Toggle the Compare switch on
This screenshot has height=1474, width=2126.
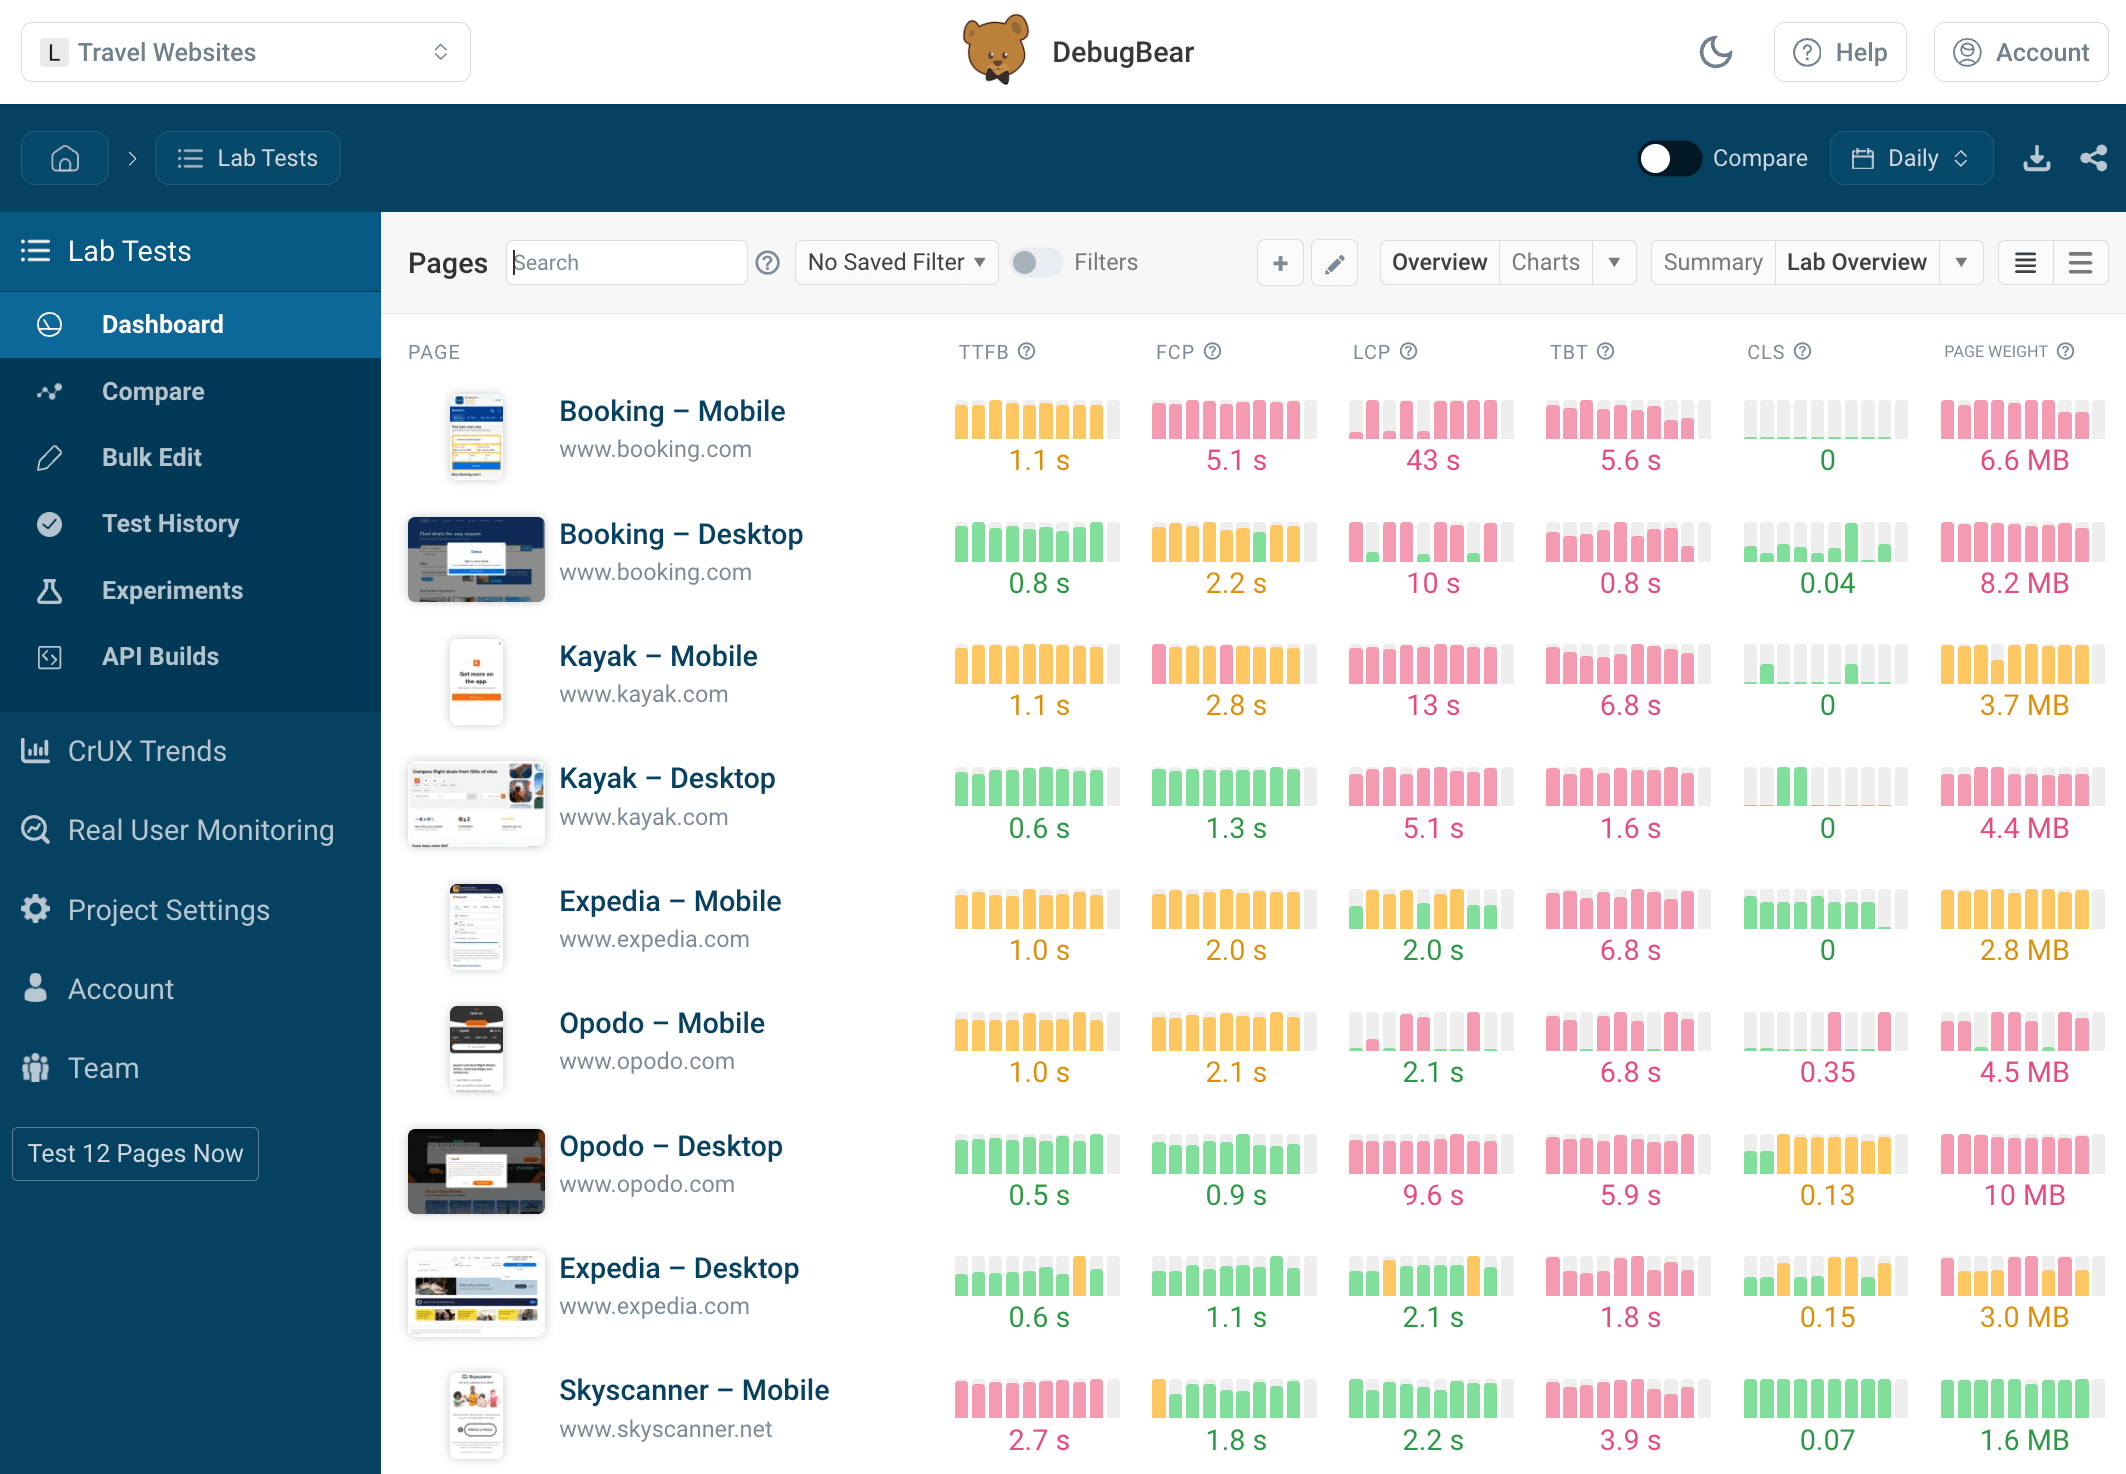tap(1669, 158)
